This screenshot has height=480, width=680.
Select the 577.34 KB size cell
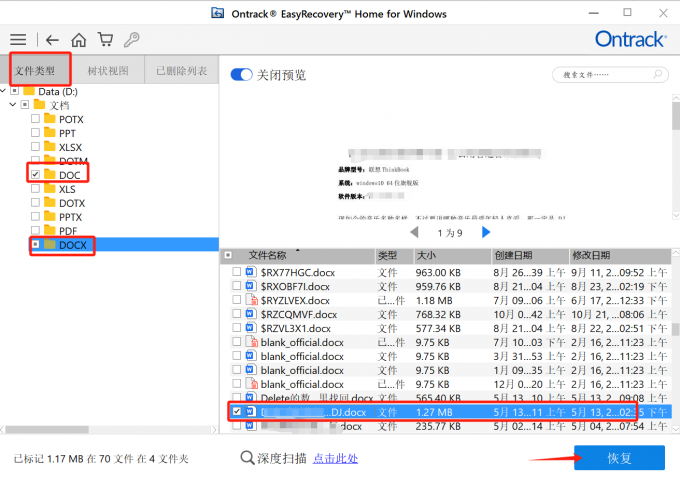(x=438, y=328)
